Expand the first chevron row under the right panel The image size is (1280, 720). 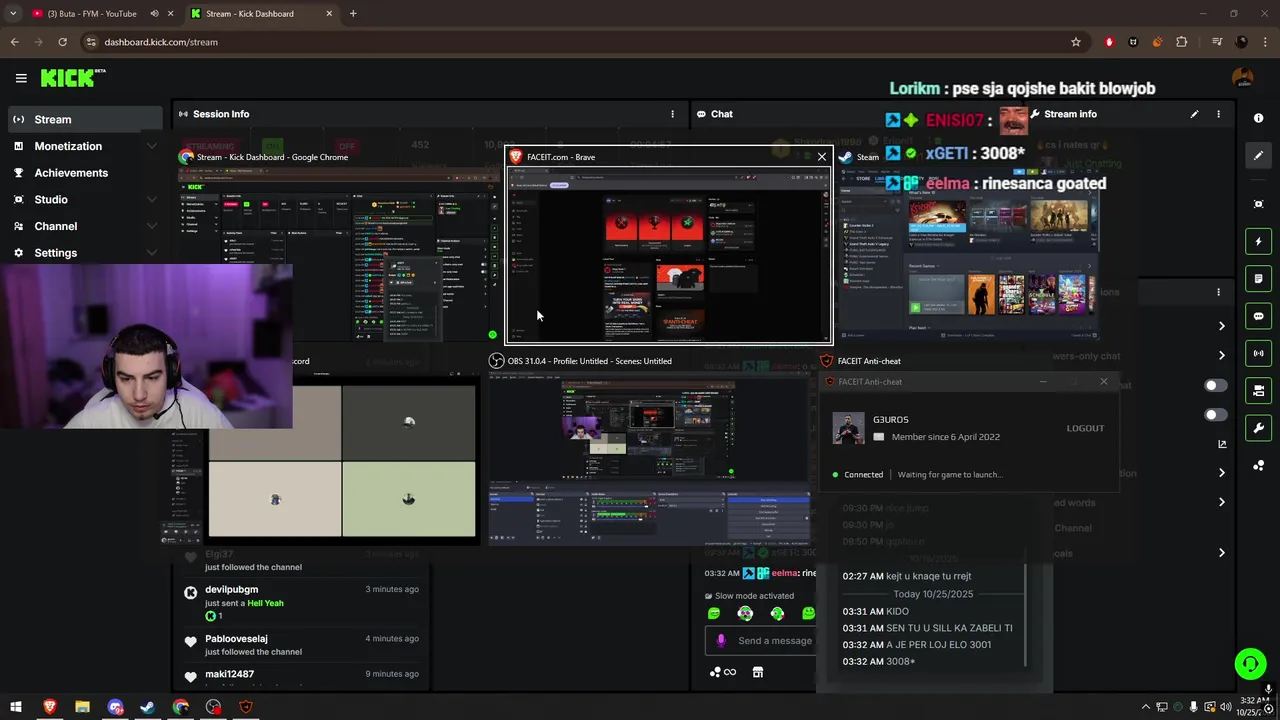(1221, 326)
